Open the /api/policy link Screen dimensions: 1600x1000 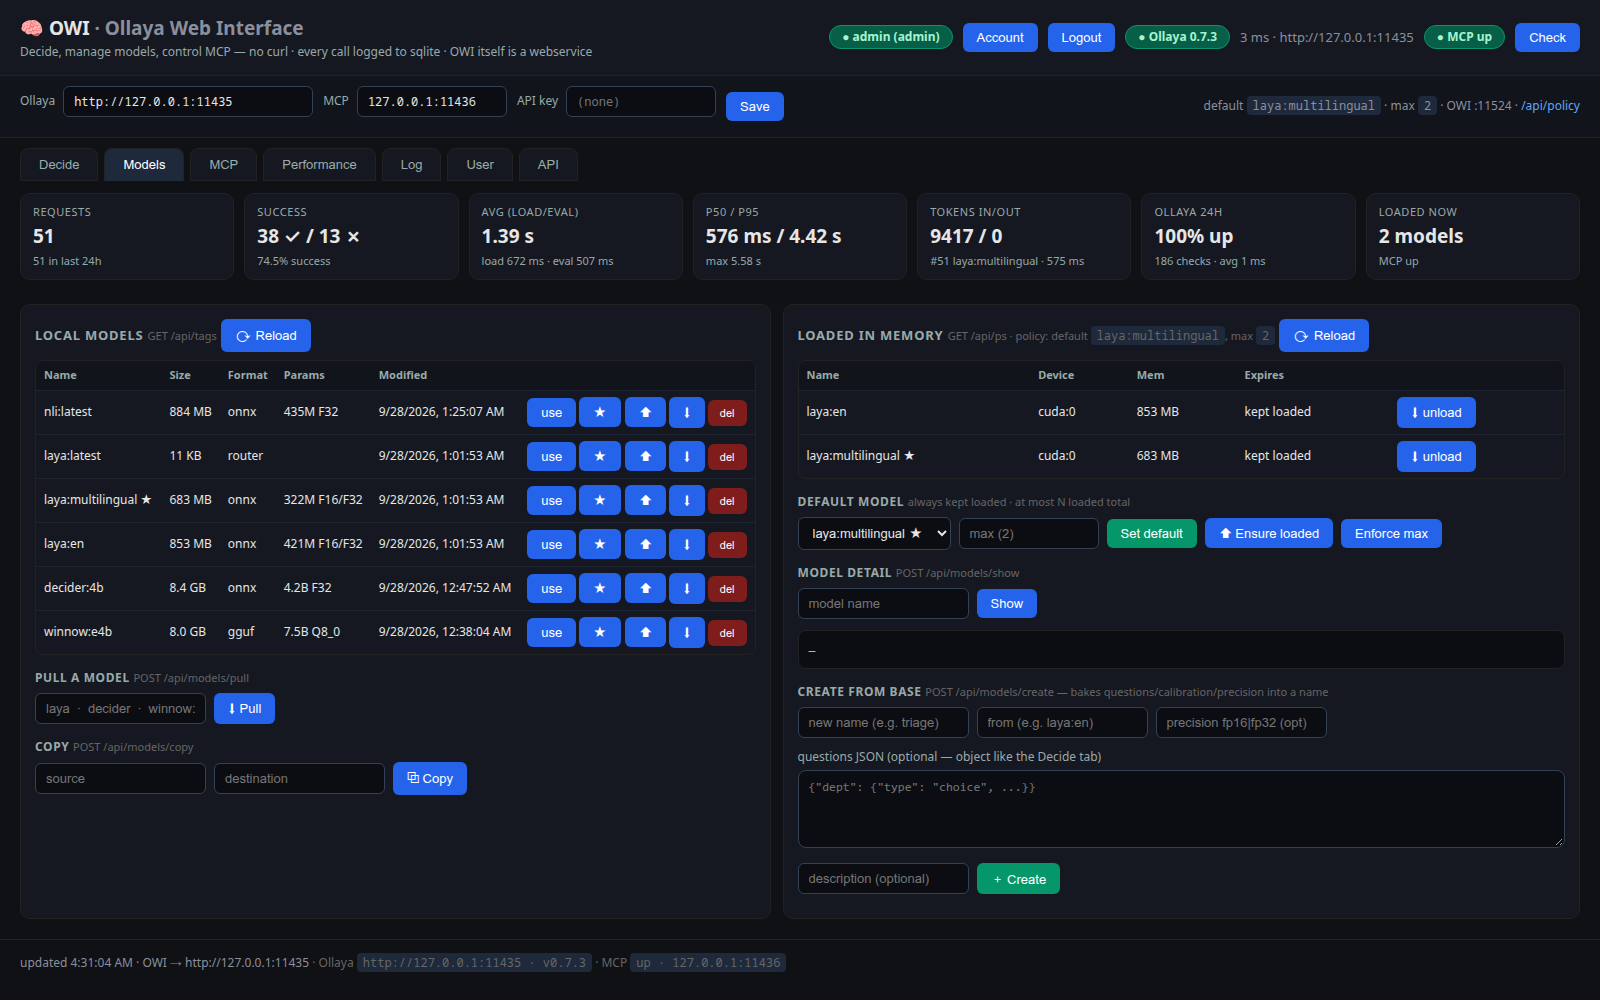pos(1550,105)
